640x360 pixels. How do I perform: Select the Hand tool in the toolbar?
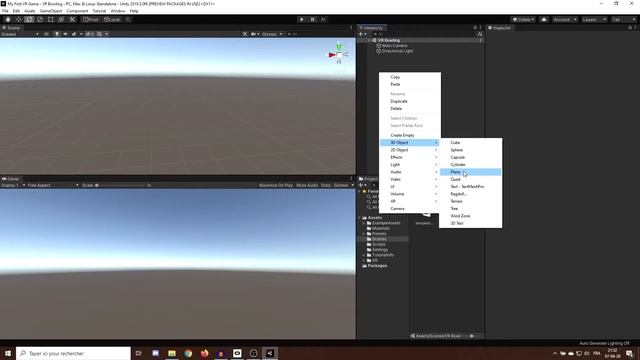coord(8,20)
